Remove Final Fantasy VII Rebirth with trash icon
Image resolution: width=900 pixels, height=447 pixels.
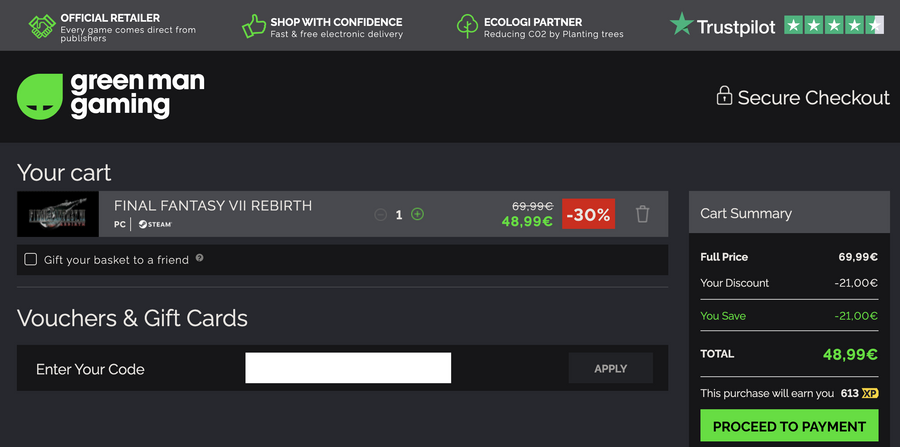tap(643, 214)
